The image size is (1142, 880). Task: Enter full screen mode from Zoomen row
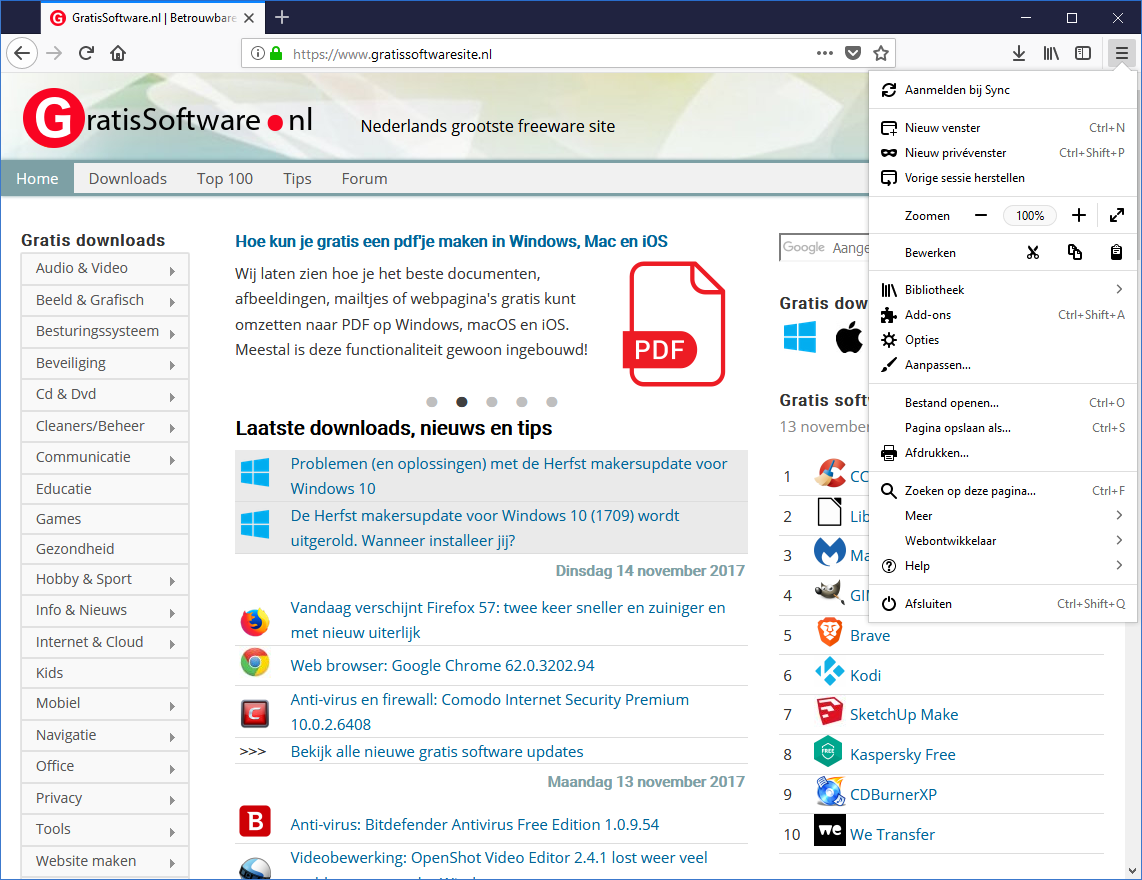point(1117,215)
